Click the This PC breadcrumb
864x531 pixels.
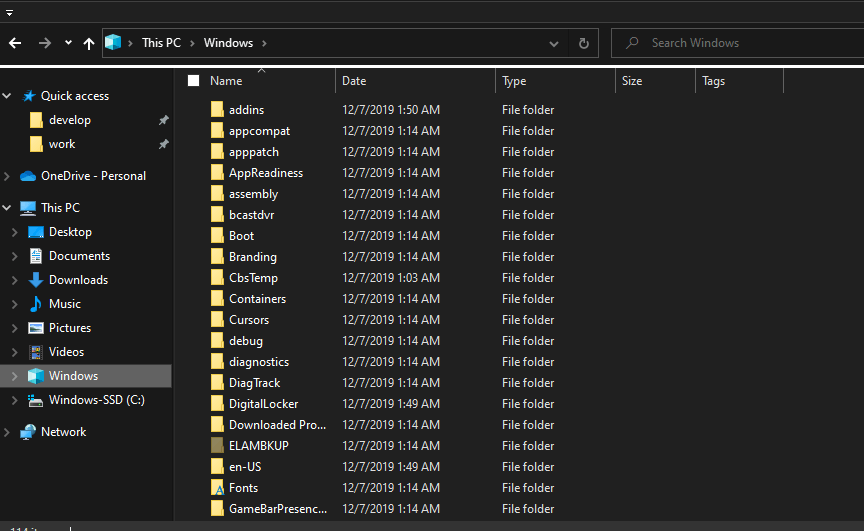coord(161,43)
